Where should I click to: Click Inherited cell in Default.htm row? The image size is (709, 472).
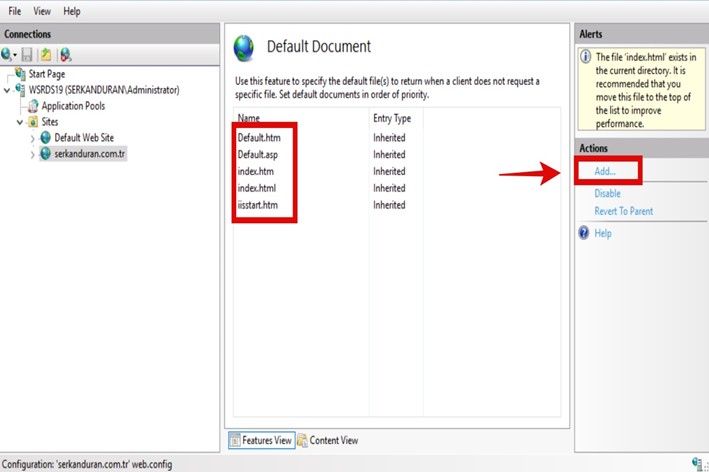[389, 137]
